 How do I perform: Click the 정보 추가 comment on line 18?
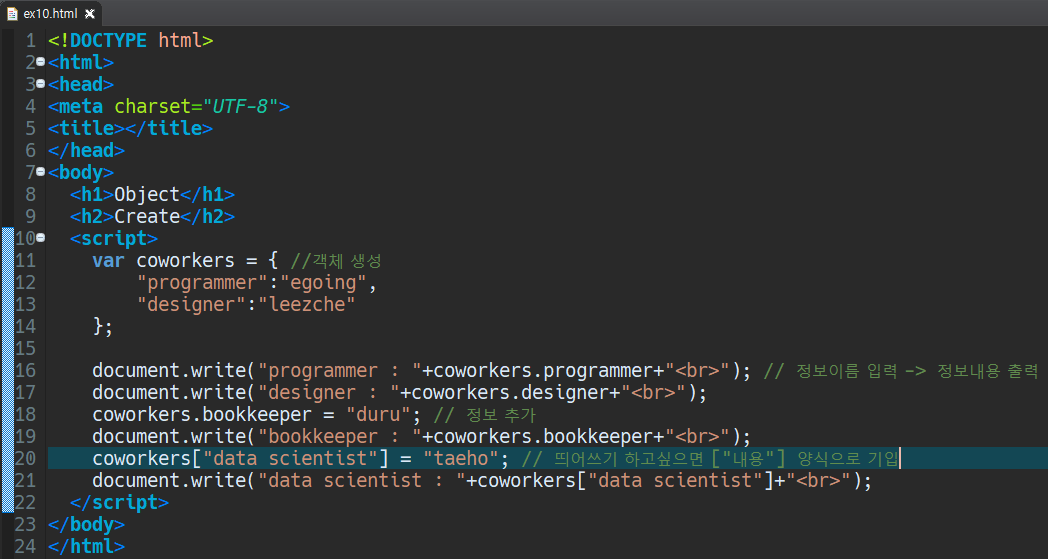485,415
